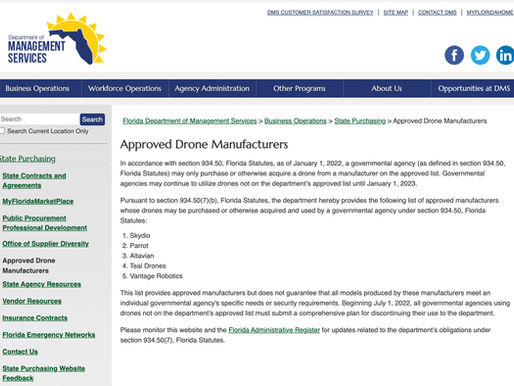Open DMS Customer Satisfaction Survey link
This screenshot has width=514, height=386.
coord(320,12)
